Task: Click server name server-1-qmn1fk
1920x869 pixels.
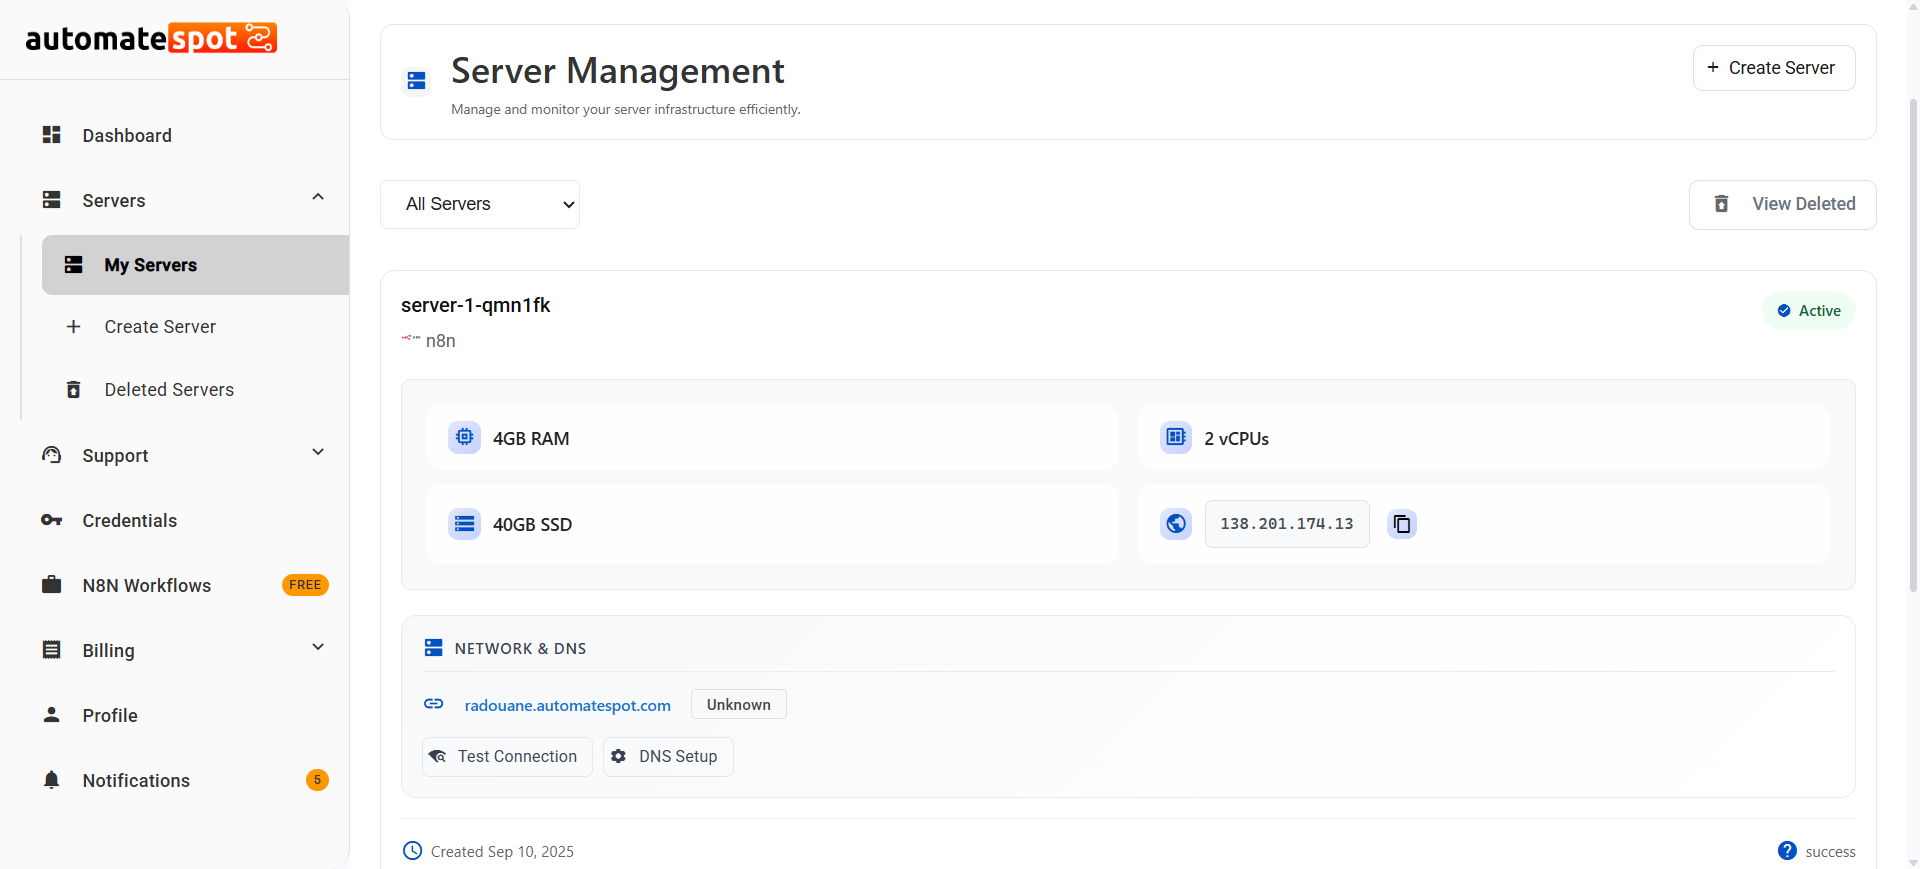Action: (x=475, y=305)
